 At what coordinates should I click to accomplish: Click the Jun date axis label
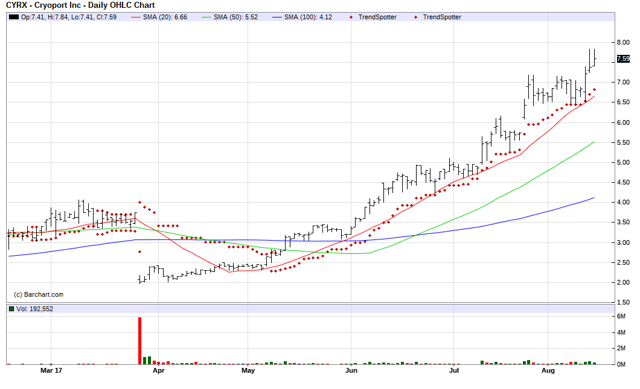[x=351, y=370]
